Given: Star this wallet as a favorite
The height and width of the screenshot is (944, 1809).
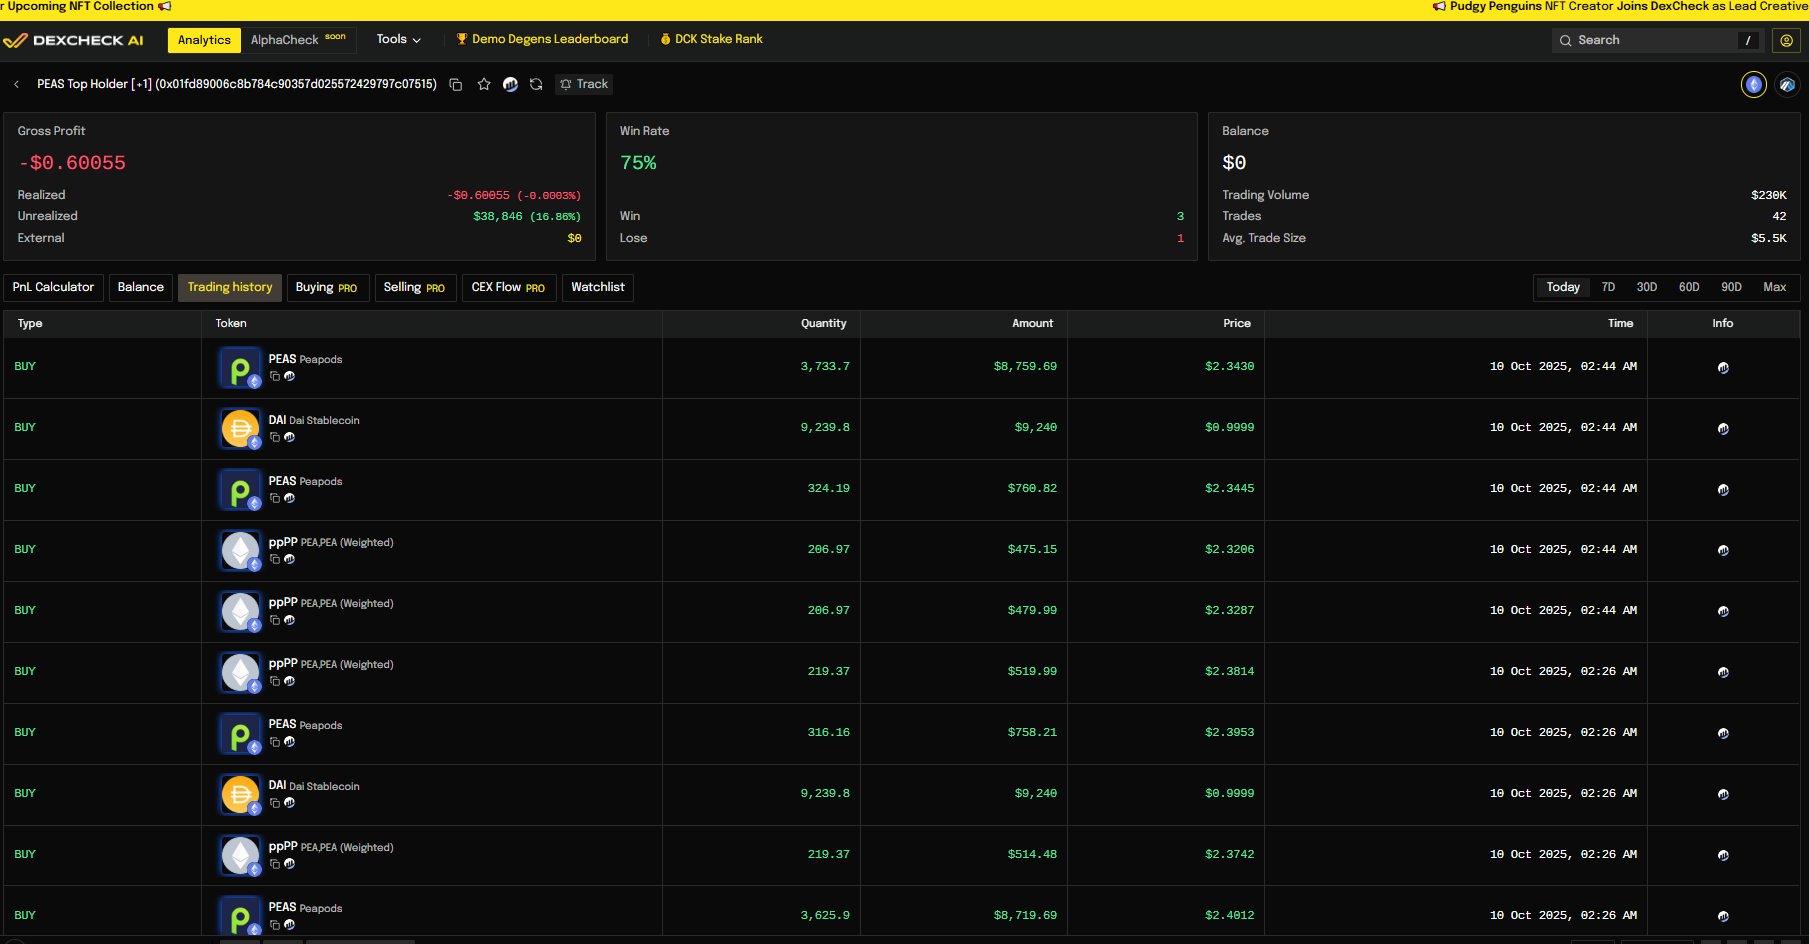Looking at the screenshot, I should [x=484, y=85].
